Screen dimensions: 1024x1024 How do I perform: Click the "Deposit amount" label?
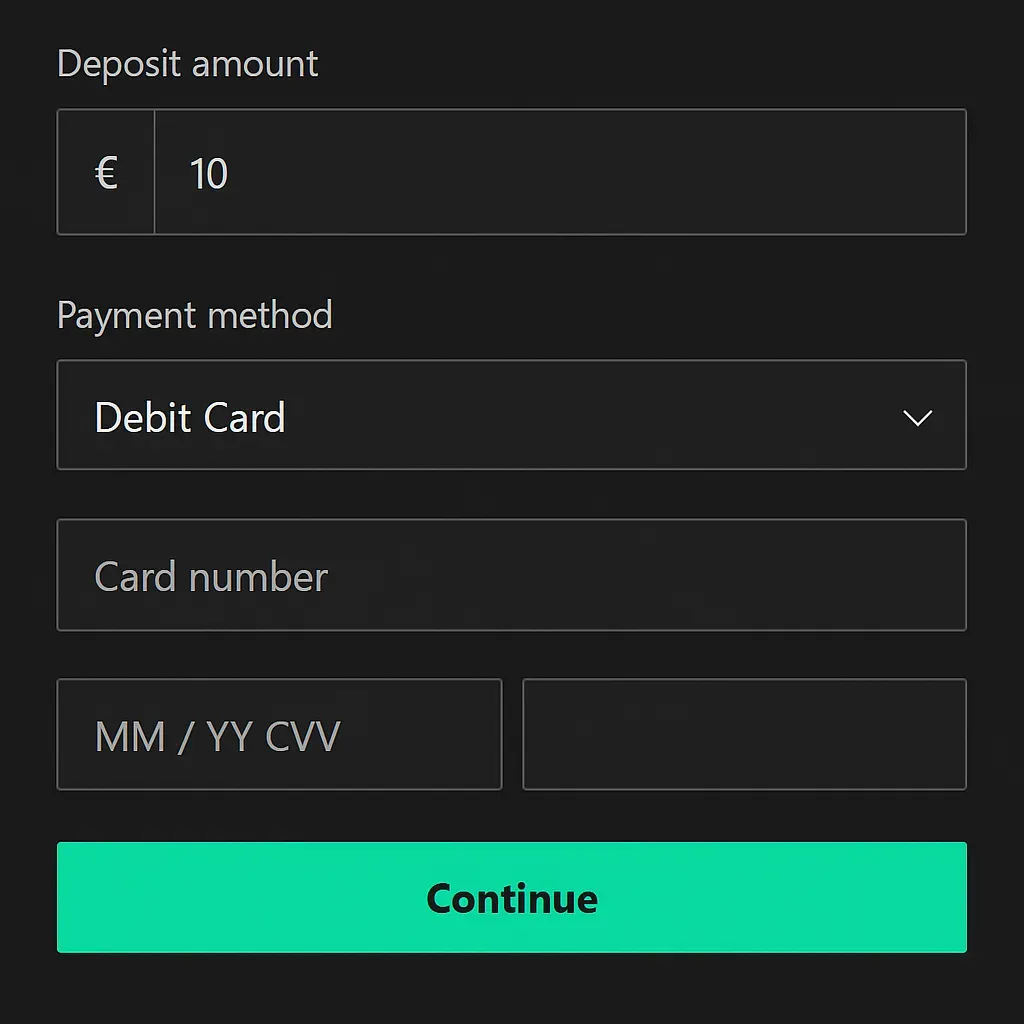[x=188, y=64]
